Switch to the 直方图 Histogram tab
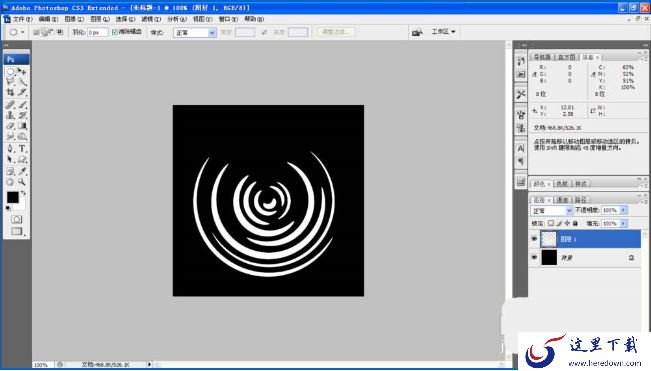 pos(567,57)
